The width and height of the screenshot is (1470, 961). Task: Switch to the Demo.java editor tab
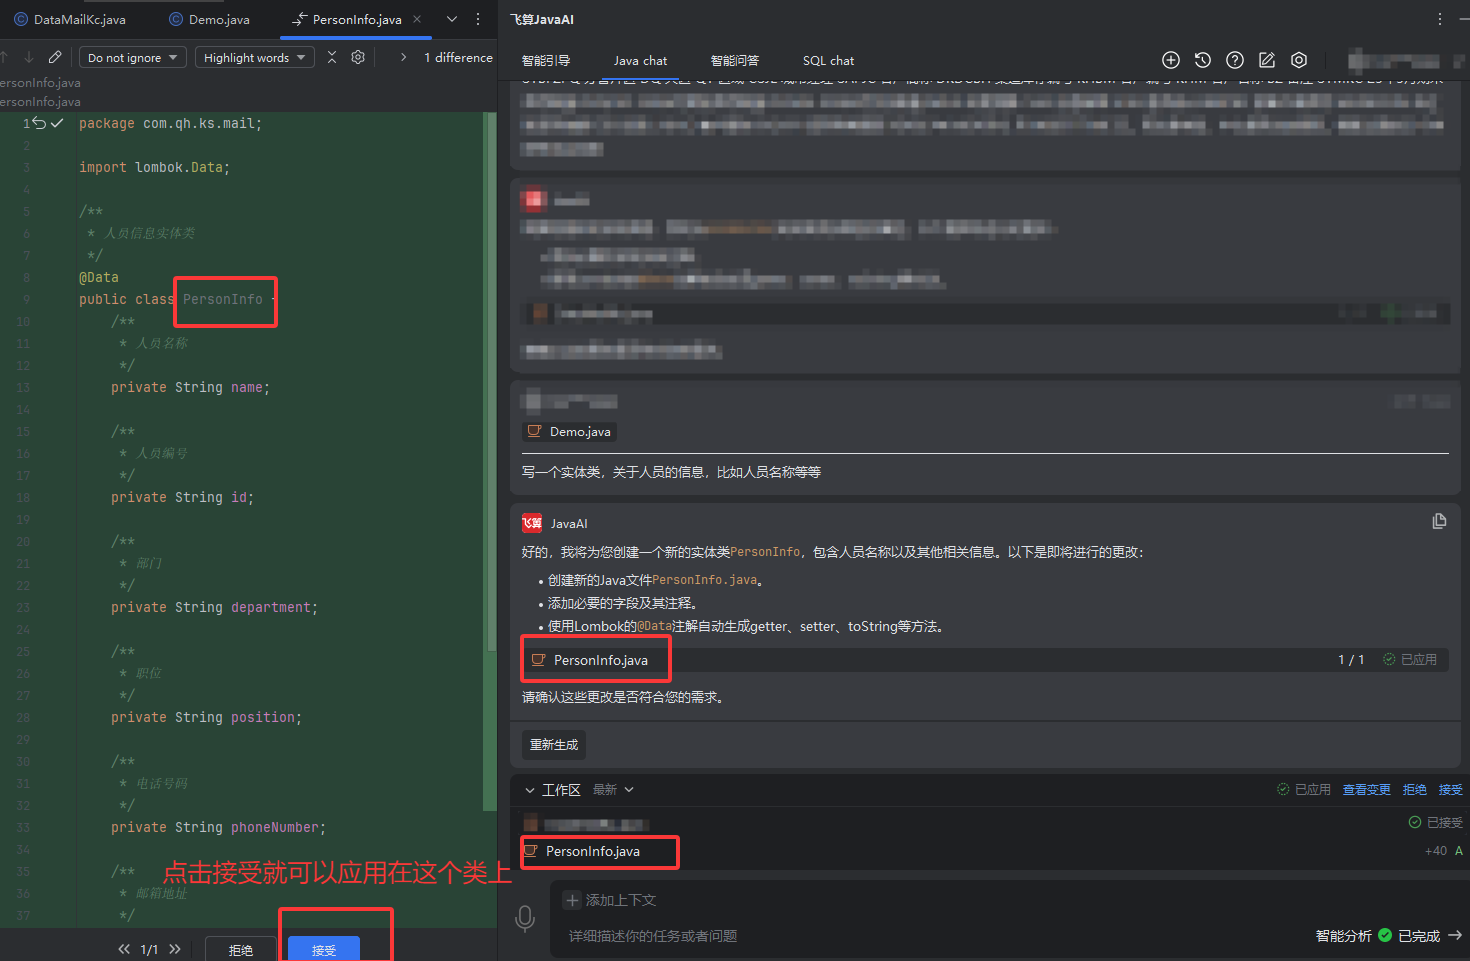pyautogui.click(x=209, y=19)
